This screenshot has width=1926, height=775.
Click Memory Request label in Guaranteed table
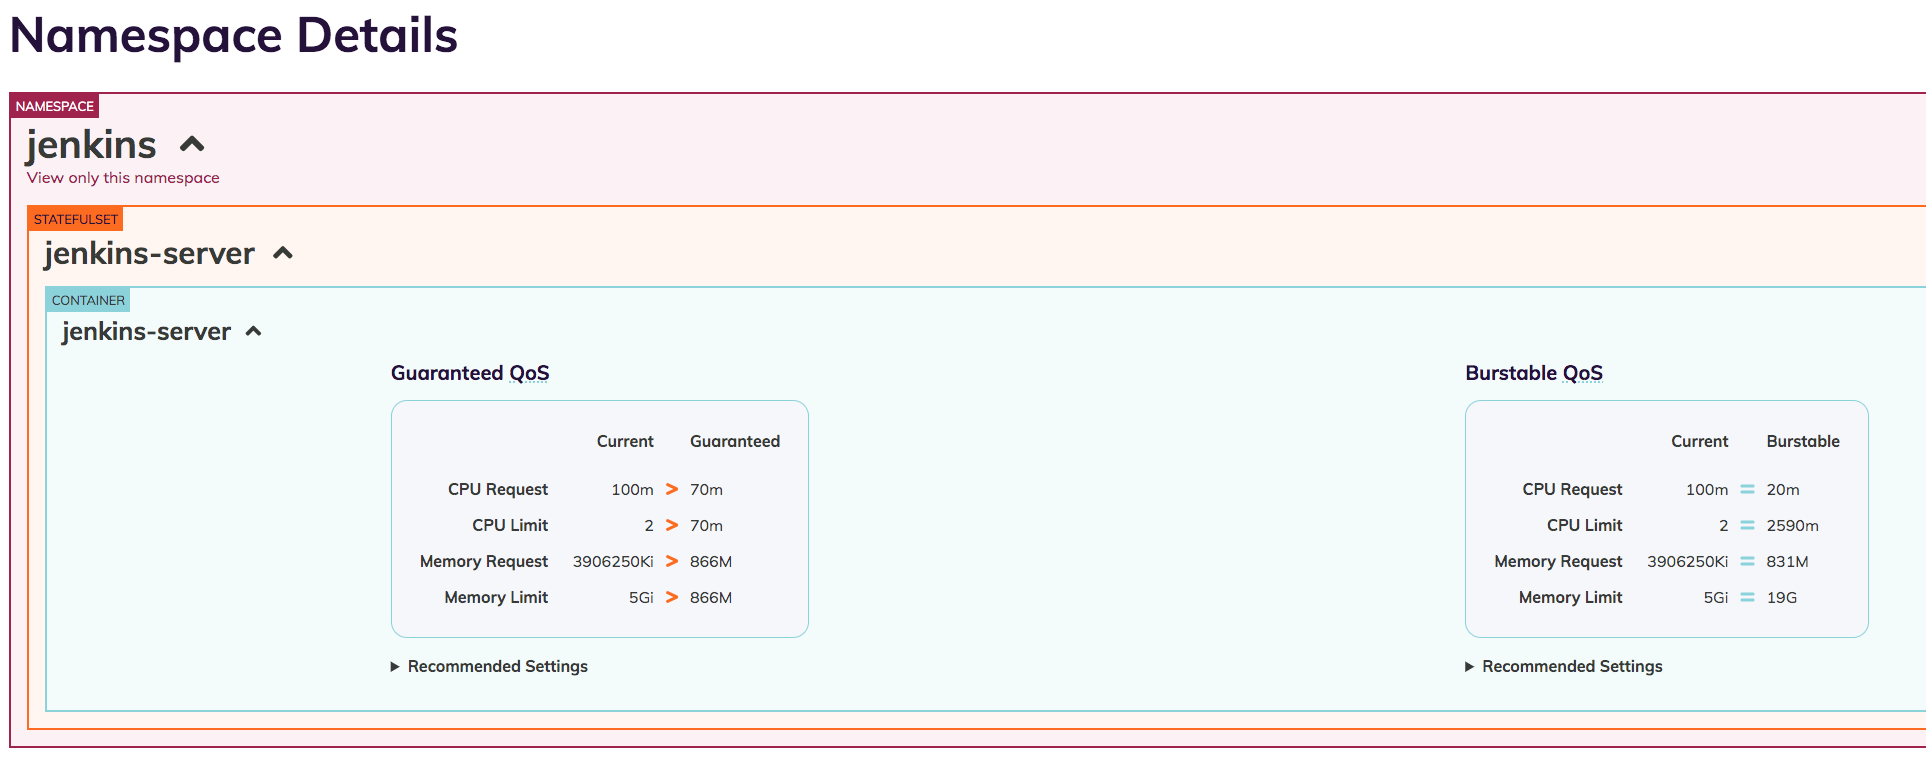(x=484, y=561)
